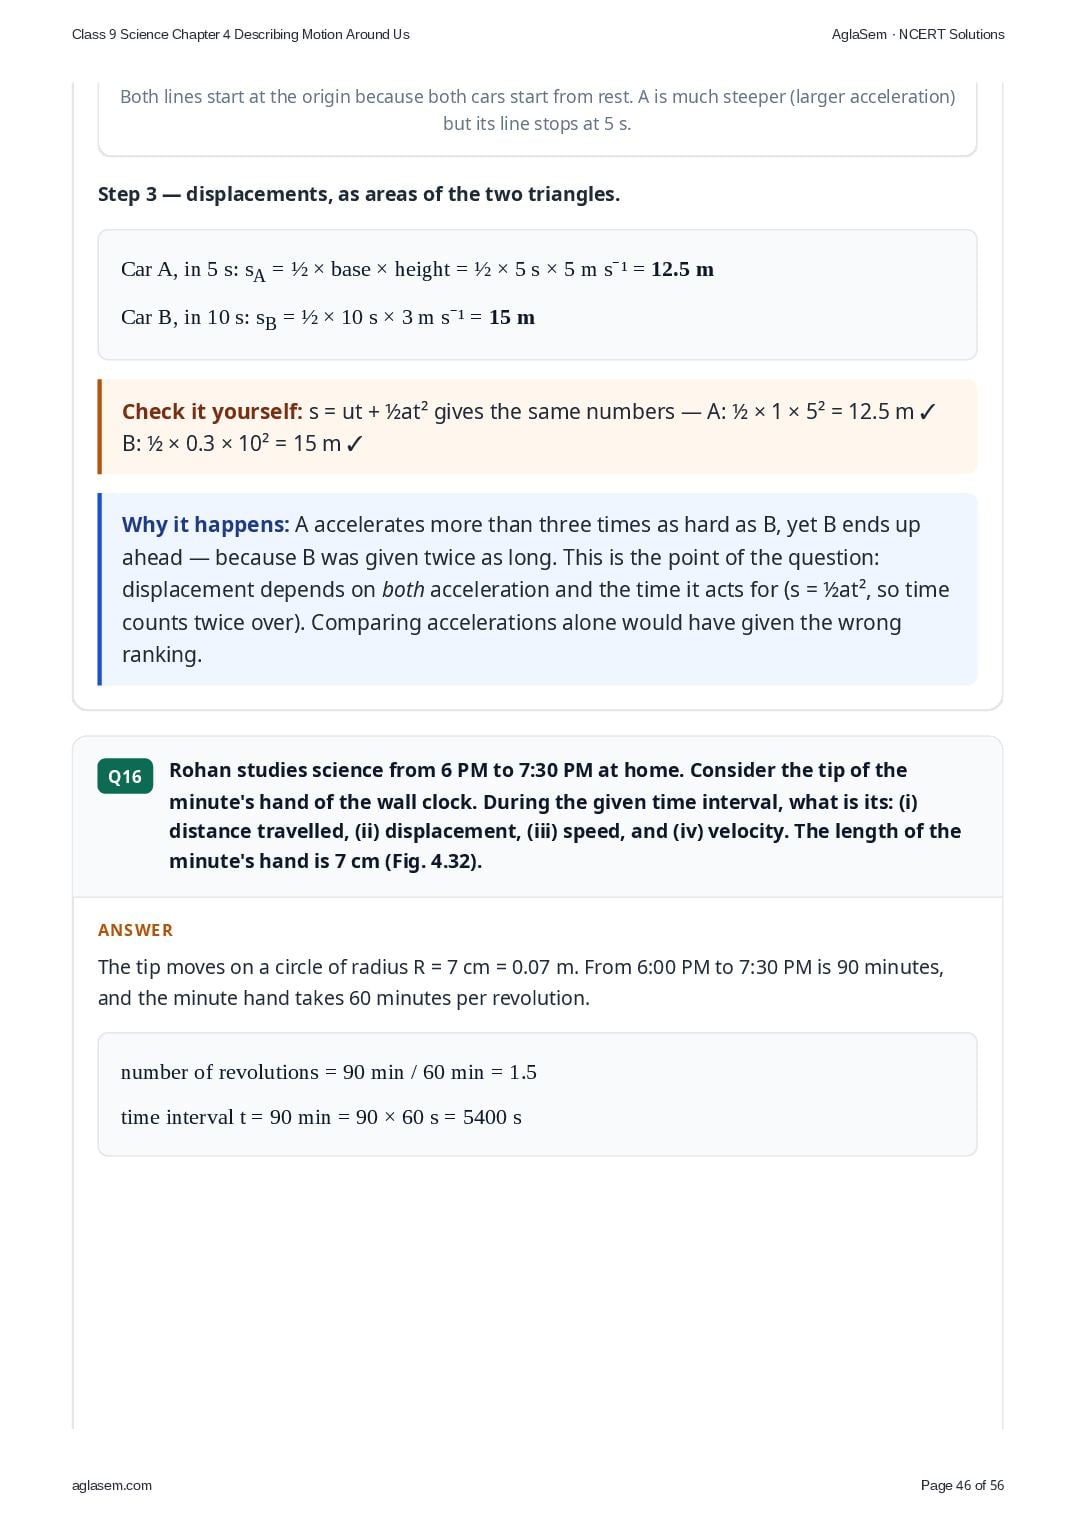Click the AglaSem NCERT Solutions header text
Viewport: 1076px width, 1522px height.
(918, 34)
